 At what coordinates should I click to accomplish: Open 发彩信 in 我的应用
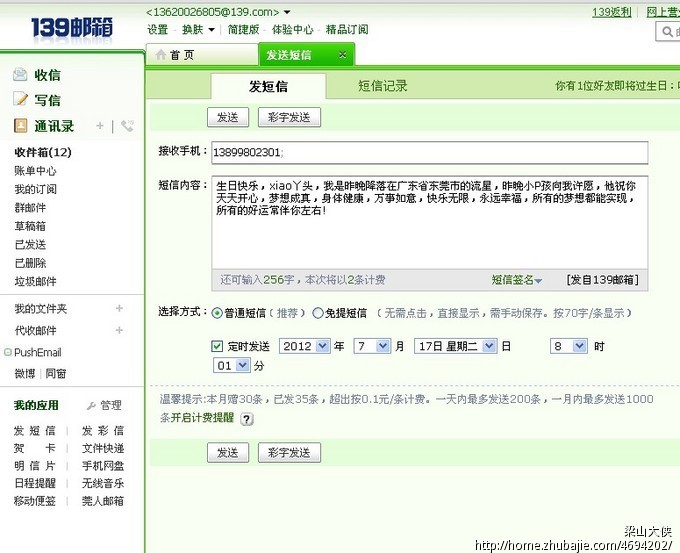coord(103,431)
